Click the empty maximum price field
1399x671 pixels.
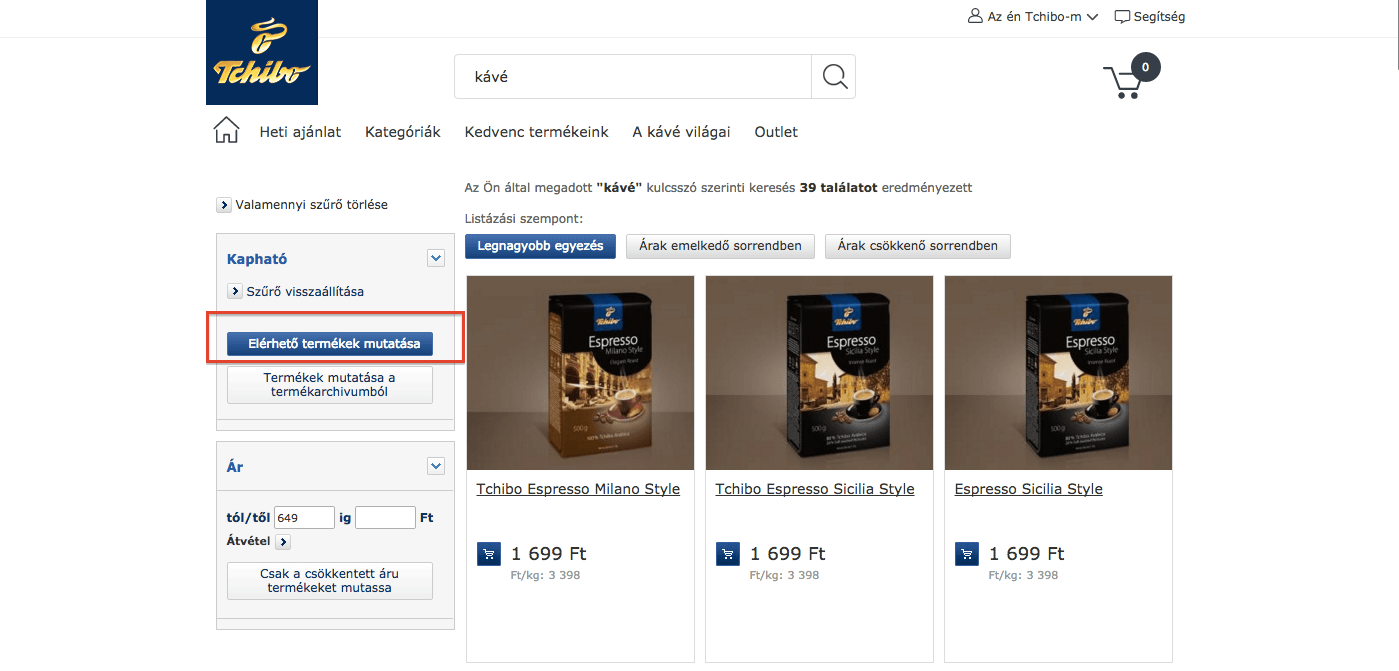point(385,518)
